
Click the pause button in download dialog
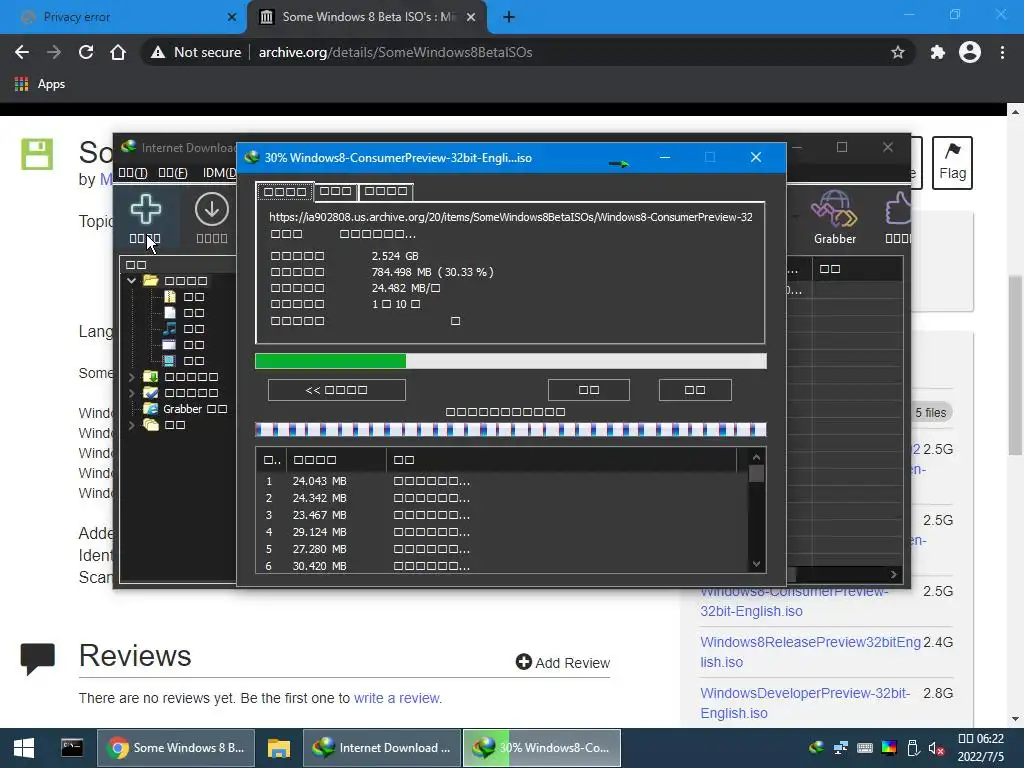[x=588, y=390]
